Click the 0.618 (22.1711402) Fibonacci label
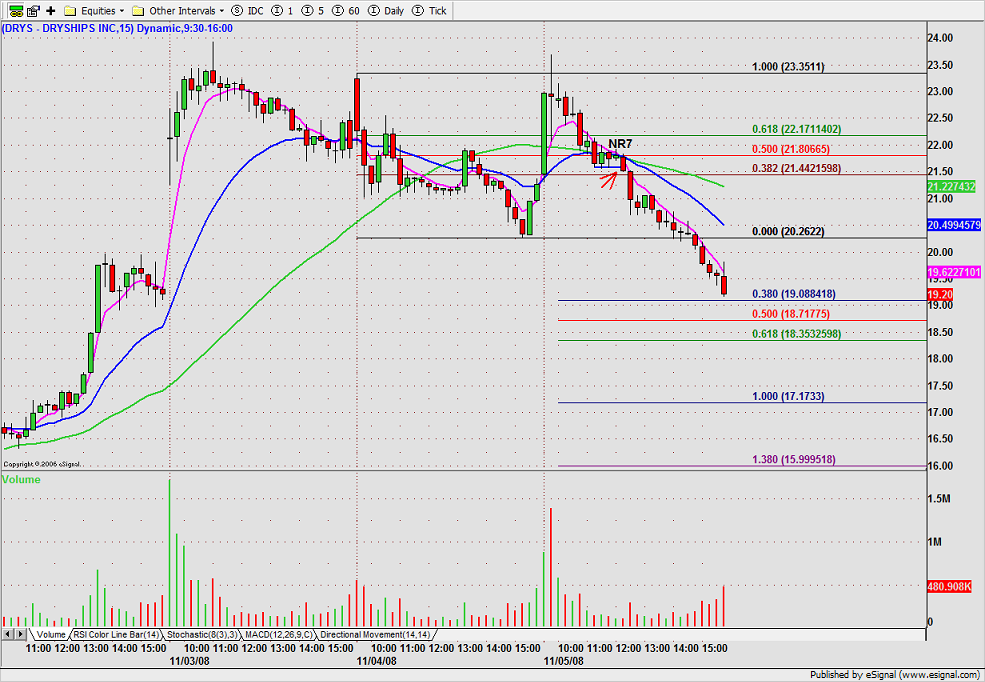Viewport: 985px width, 682px height. pyautogui.click(x=797, y=129)
